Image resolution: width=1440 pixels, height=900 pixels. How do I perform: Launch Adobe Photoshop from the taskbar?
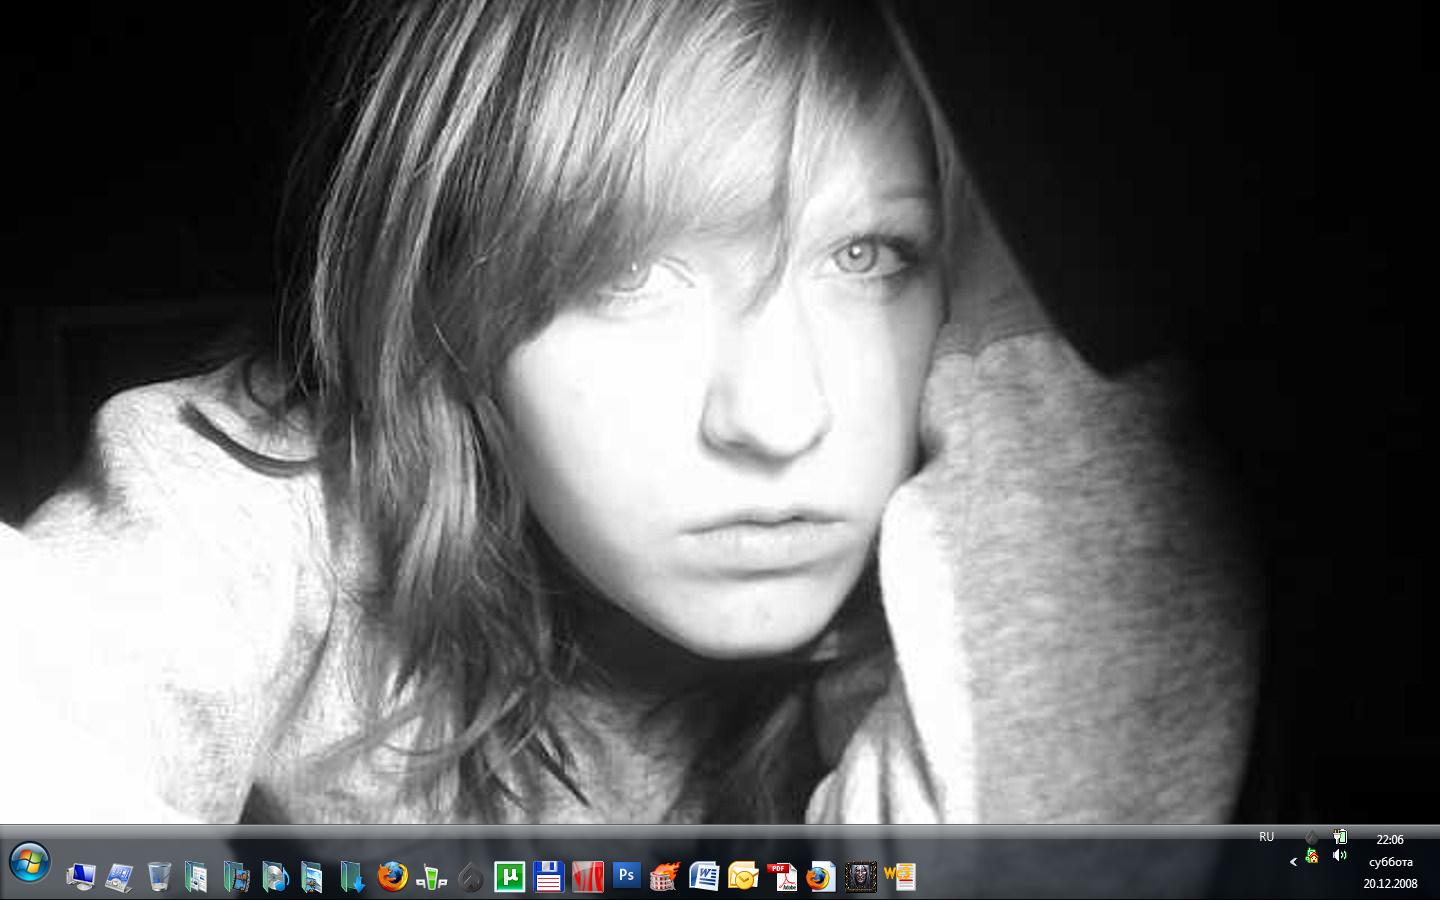point(626,877)
